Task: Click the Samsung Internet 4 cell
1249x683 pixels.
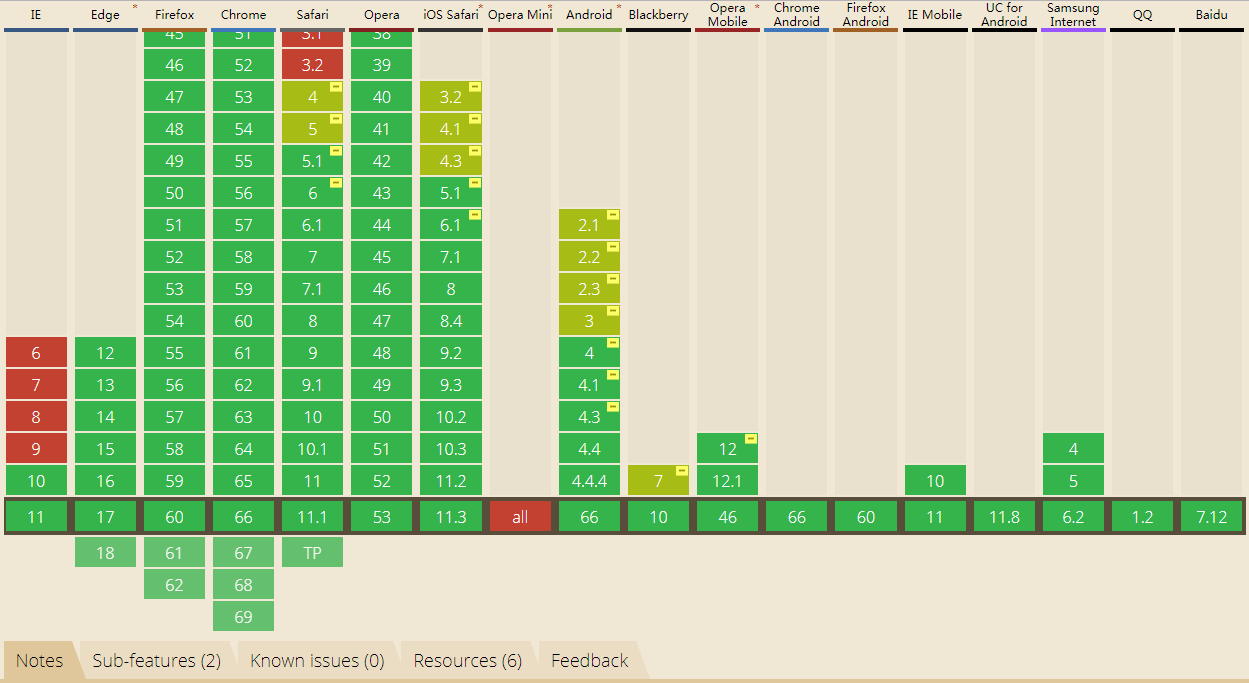Action: point(1073,449)
